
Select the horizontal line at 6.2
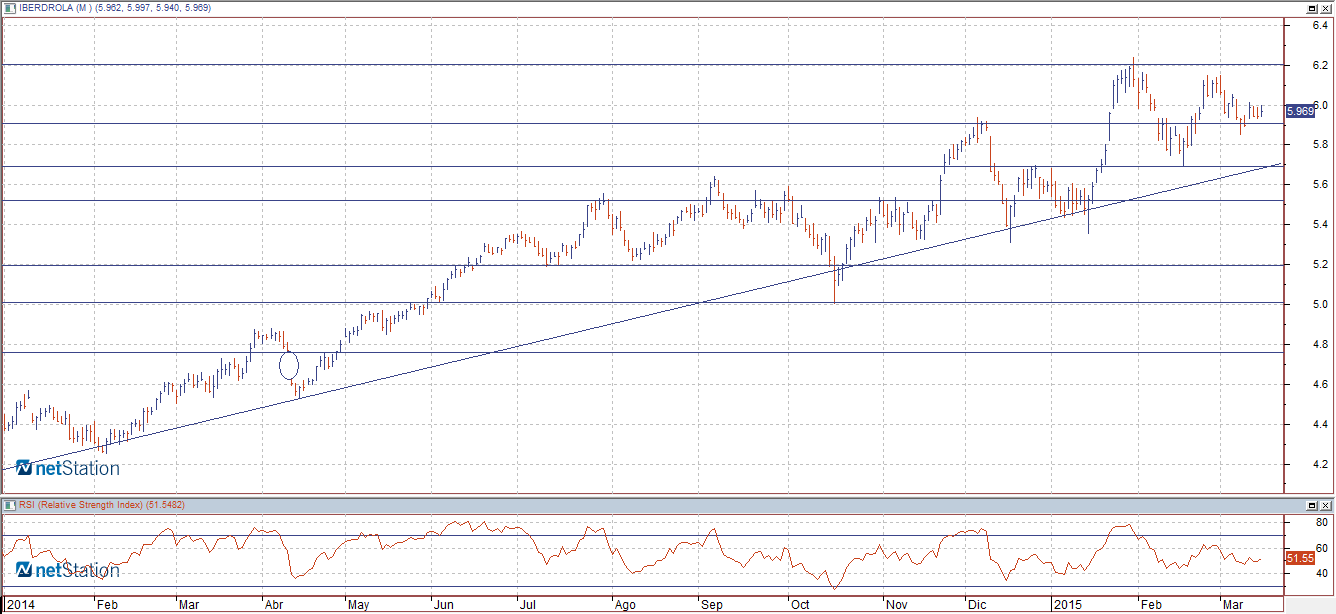(642, 64)
